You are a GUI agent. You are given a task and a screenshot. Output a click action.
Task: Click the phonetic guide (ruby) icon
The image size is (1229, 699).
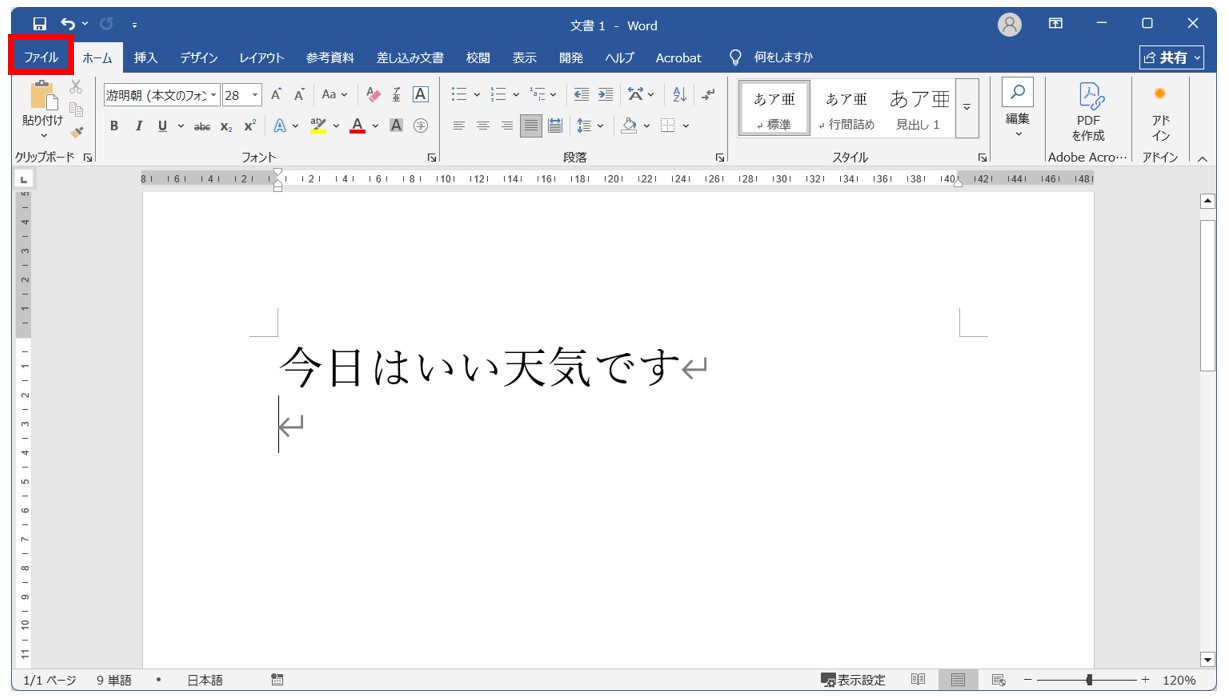(396, 95)
